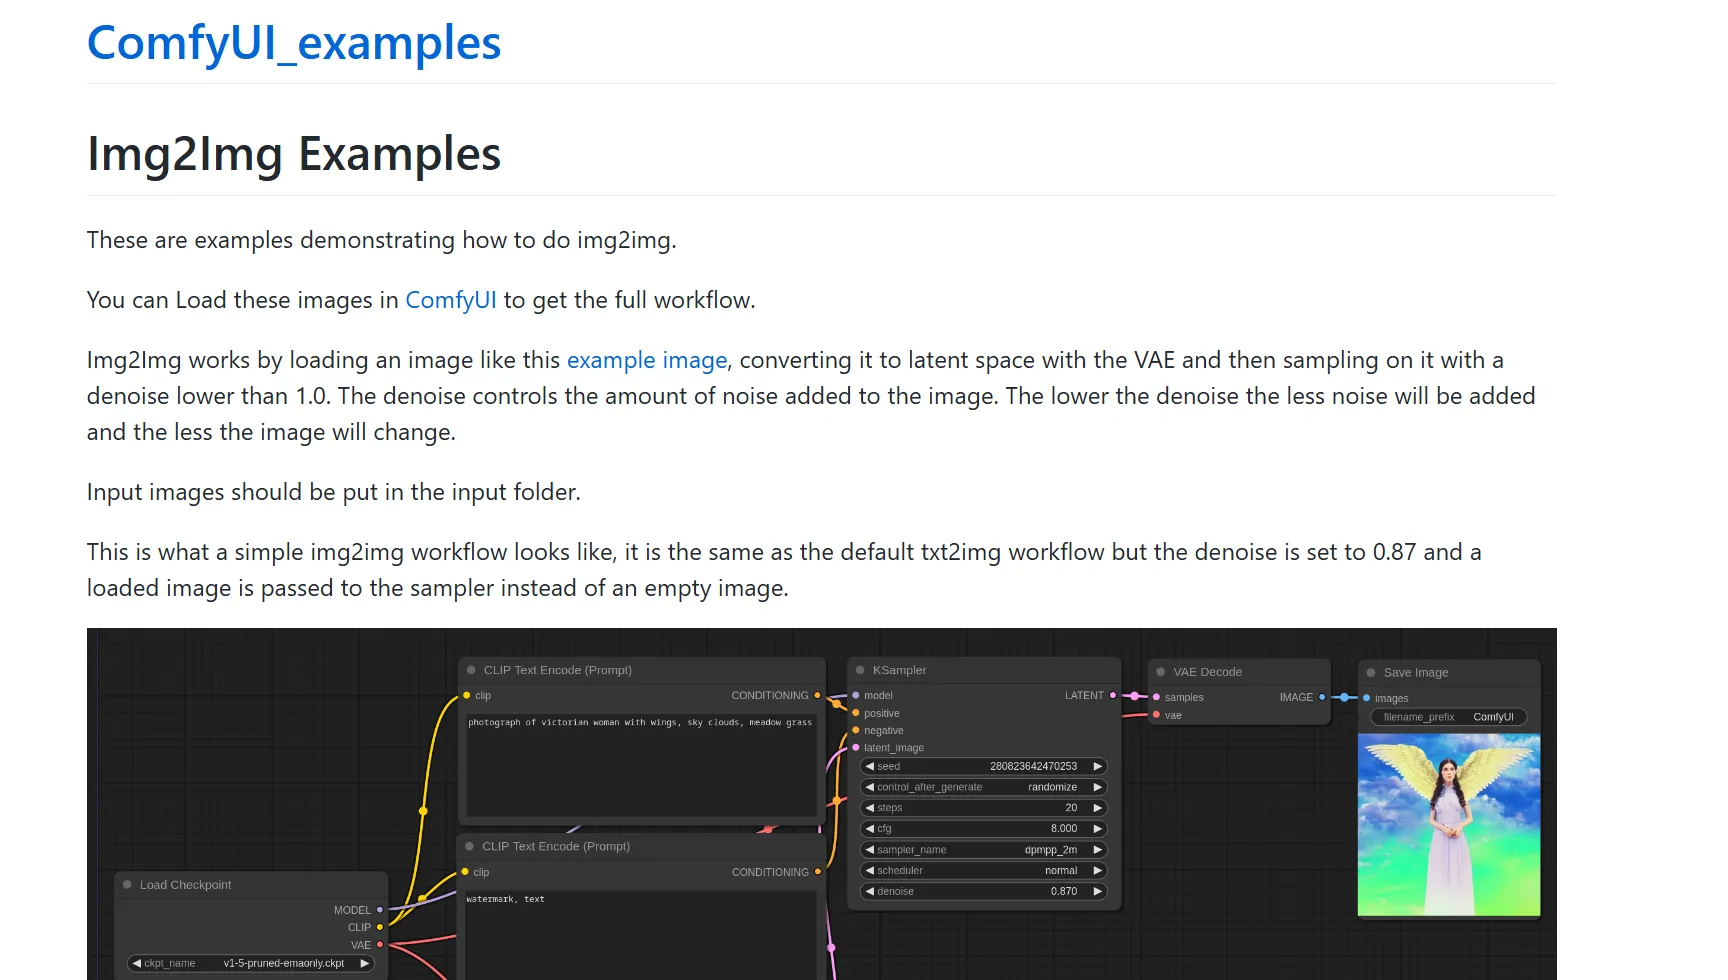Click upper CLIP Text Encode CONDITIONING output port
This screenshot has width=1728, height=980.
point(817,695)
